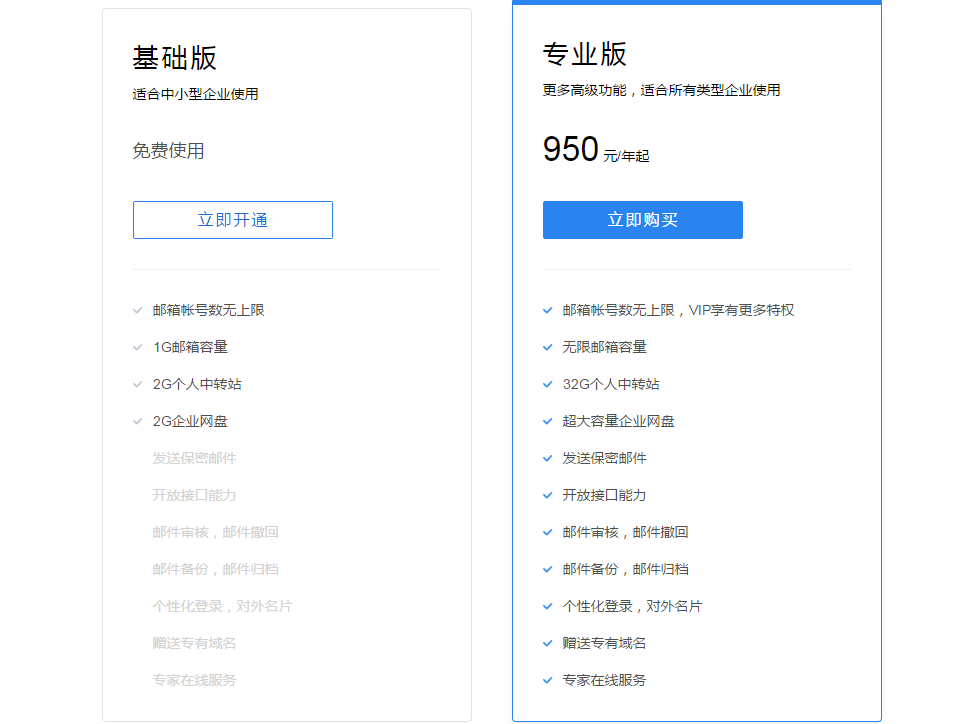Viewport: 978px width, 724px height.
Task: Click the 基础版 plan title
Action: [x=175, y=58]
